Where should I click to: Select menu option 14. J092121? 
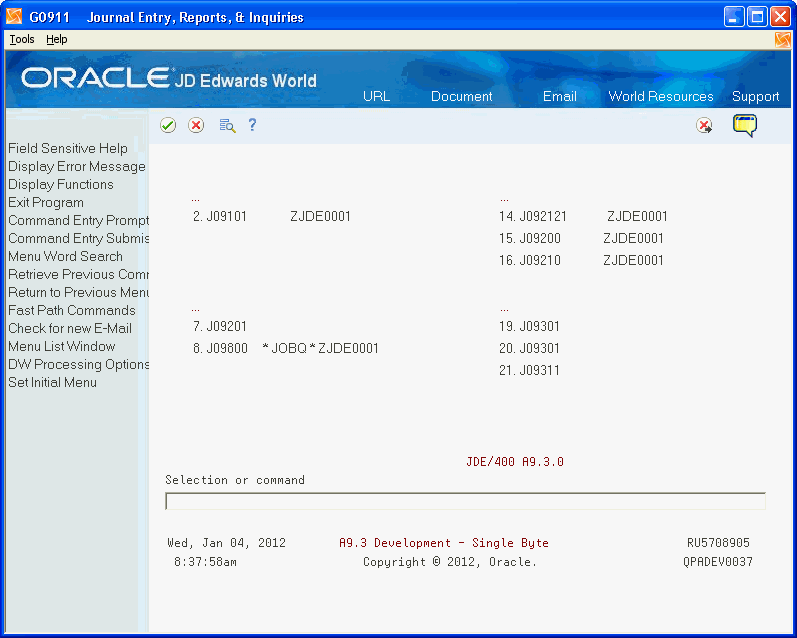point(533,217)
